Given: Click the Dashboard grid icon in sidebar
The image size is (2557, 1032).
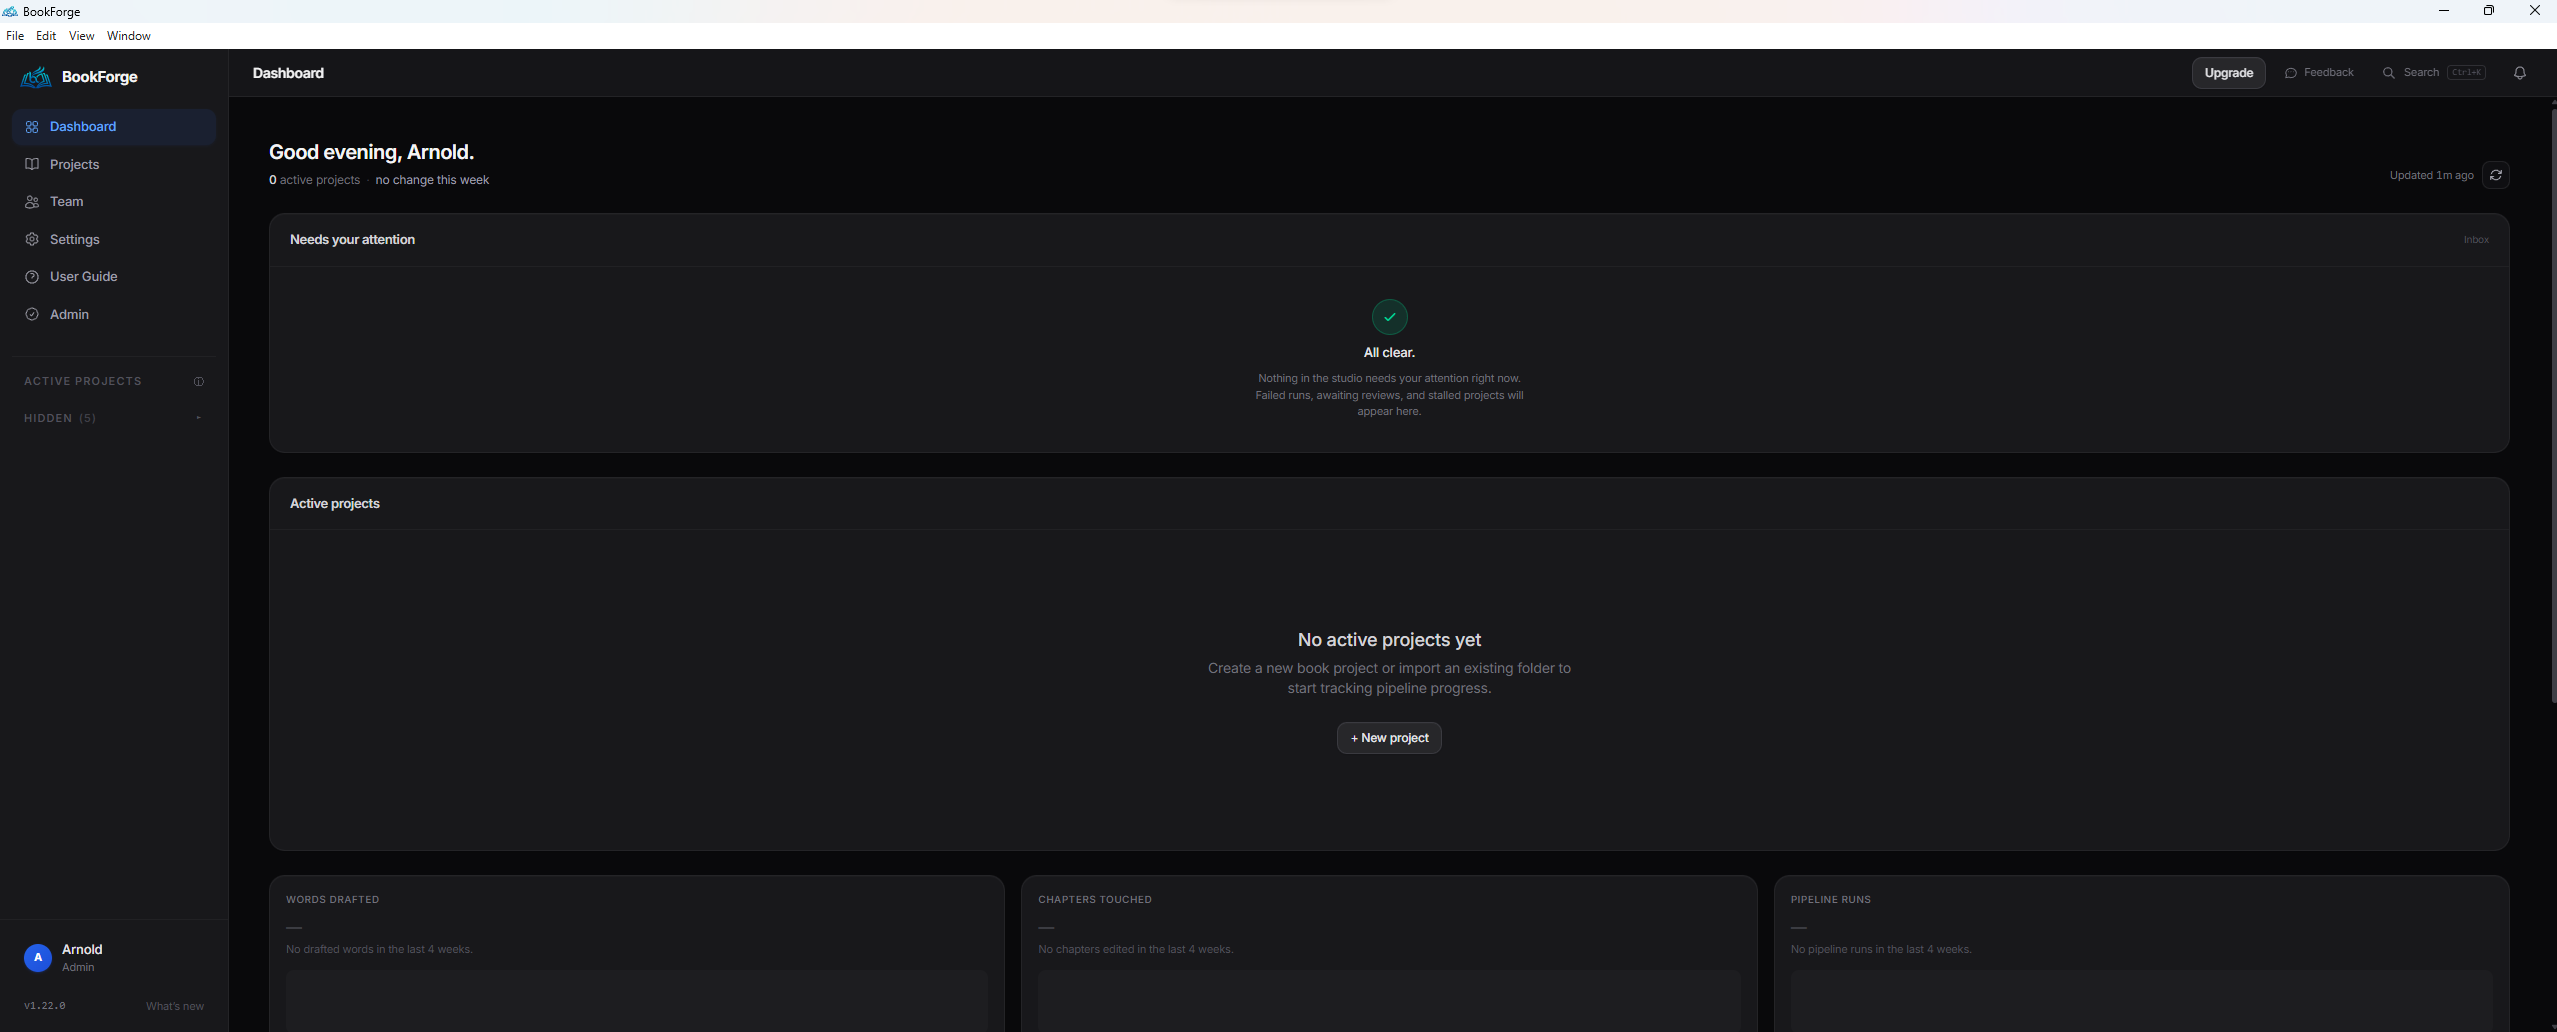Looking at the screenshot, I should pos(32,127).
